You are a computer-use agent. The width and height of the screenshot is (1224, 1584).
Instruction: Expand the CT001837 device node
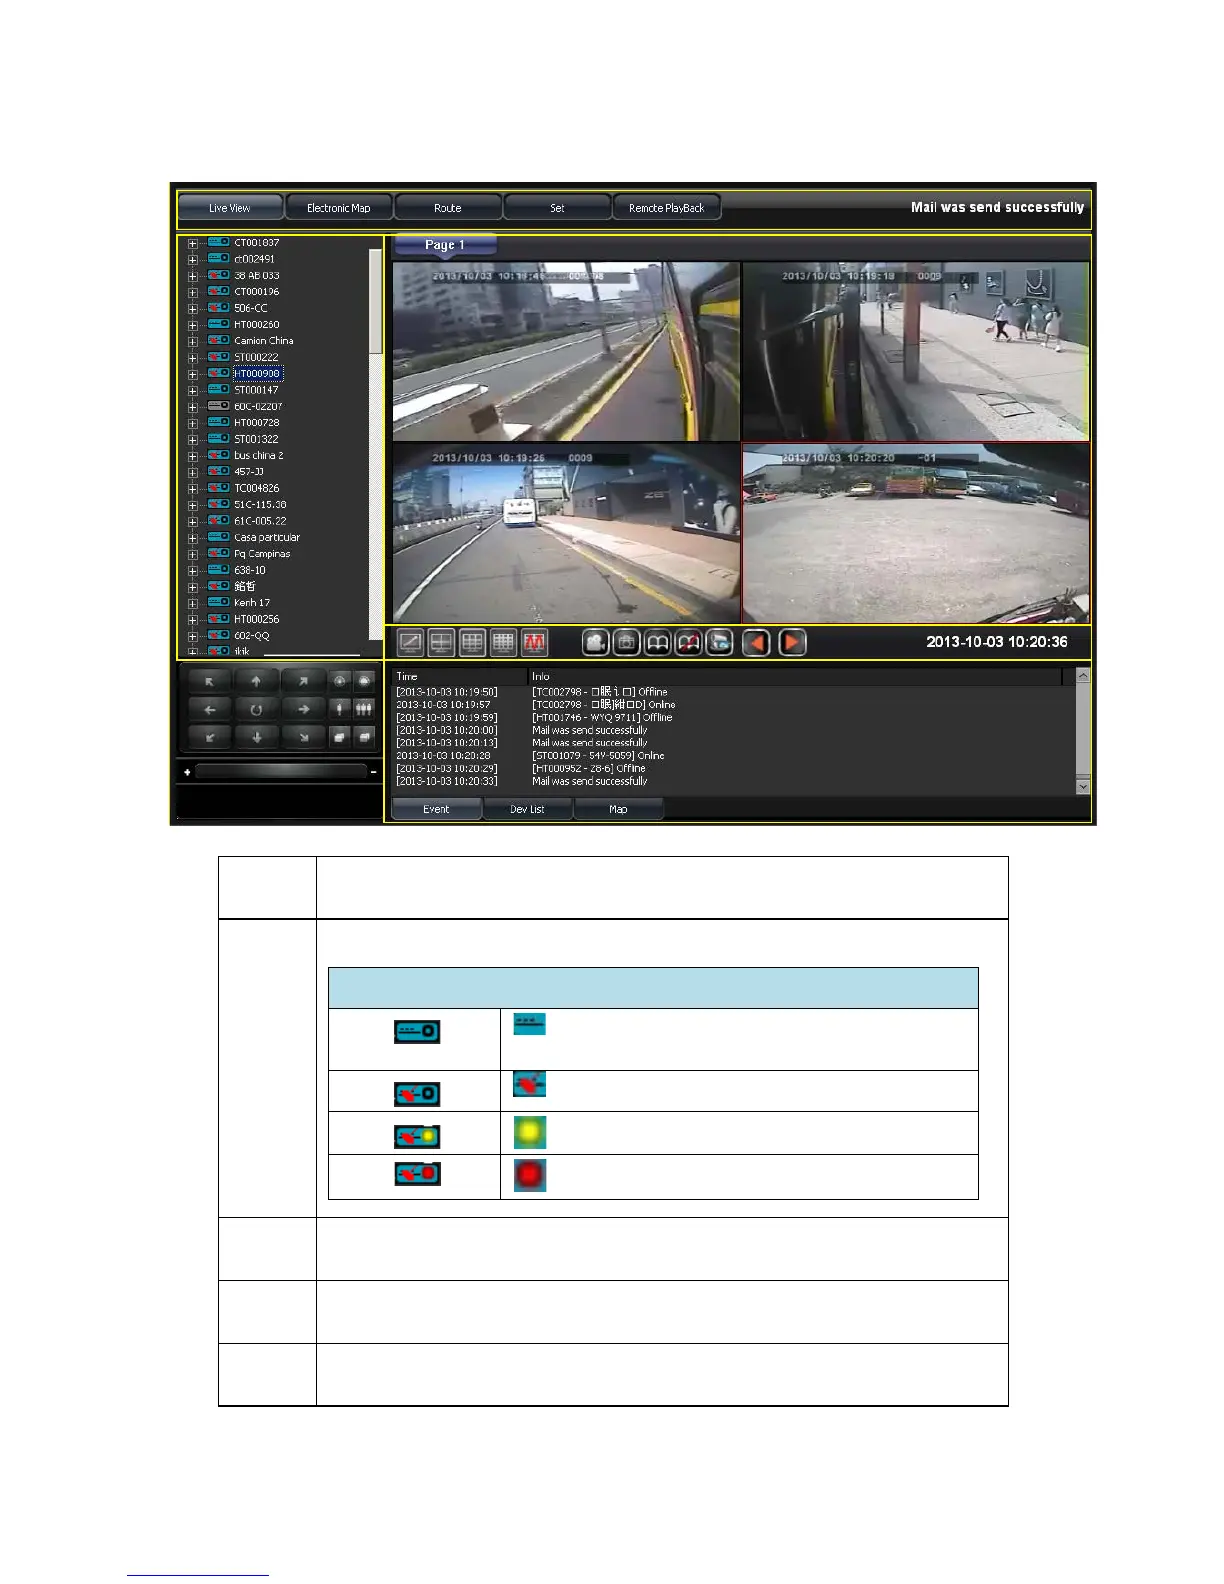tap(193, 243)
